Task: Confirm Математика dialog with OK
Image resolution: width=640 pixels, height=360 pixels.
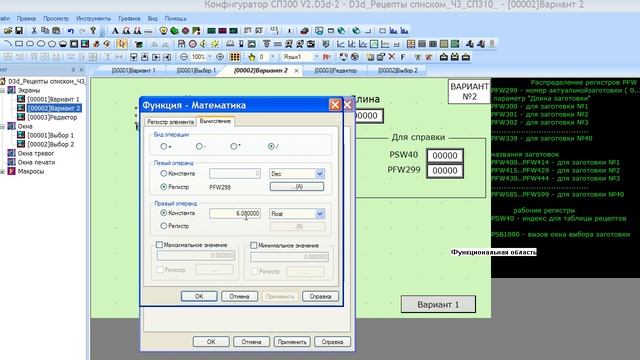Action: (199, 296)
